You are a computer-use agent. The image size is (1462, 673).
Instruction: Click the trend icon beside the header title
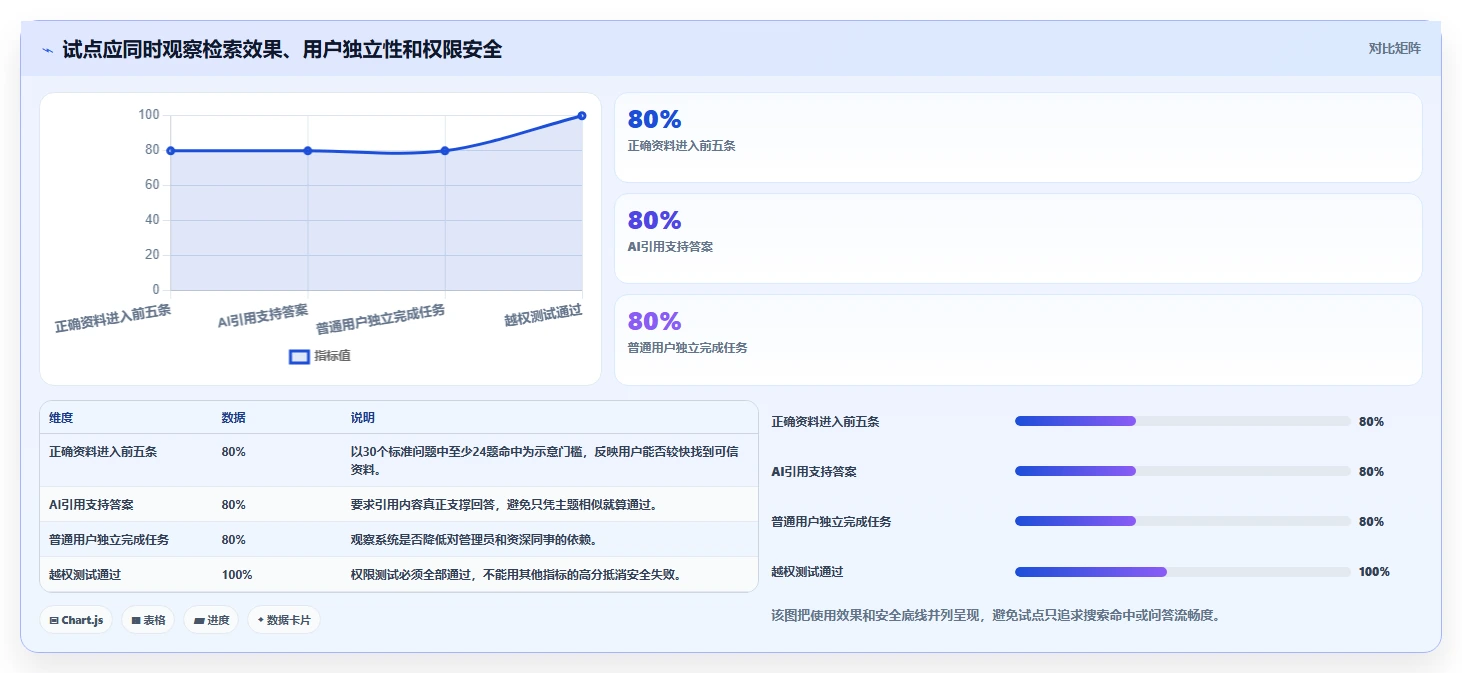tap(48, 50)
